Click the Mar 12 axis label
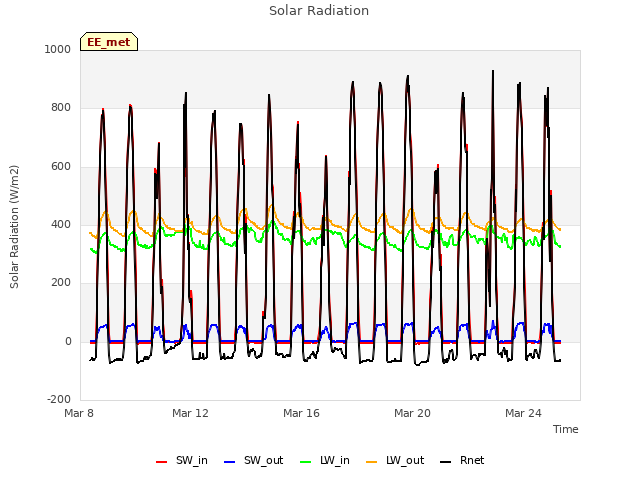 [x=190, y=413]
